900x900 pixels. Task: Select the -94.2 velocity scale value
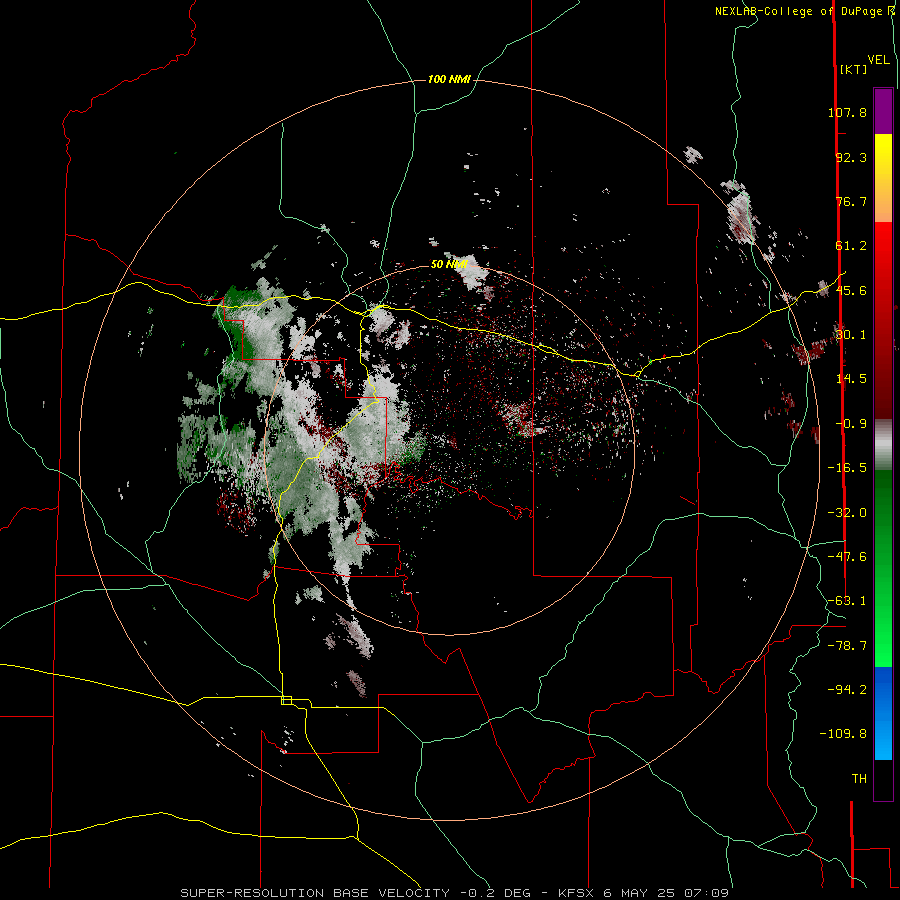847,690
